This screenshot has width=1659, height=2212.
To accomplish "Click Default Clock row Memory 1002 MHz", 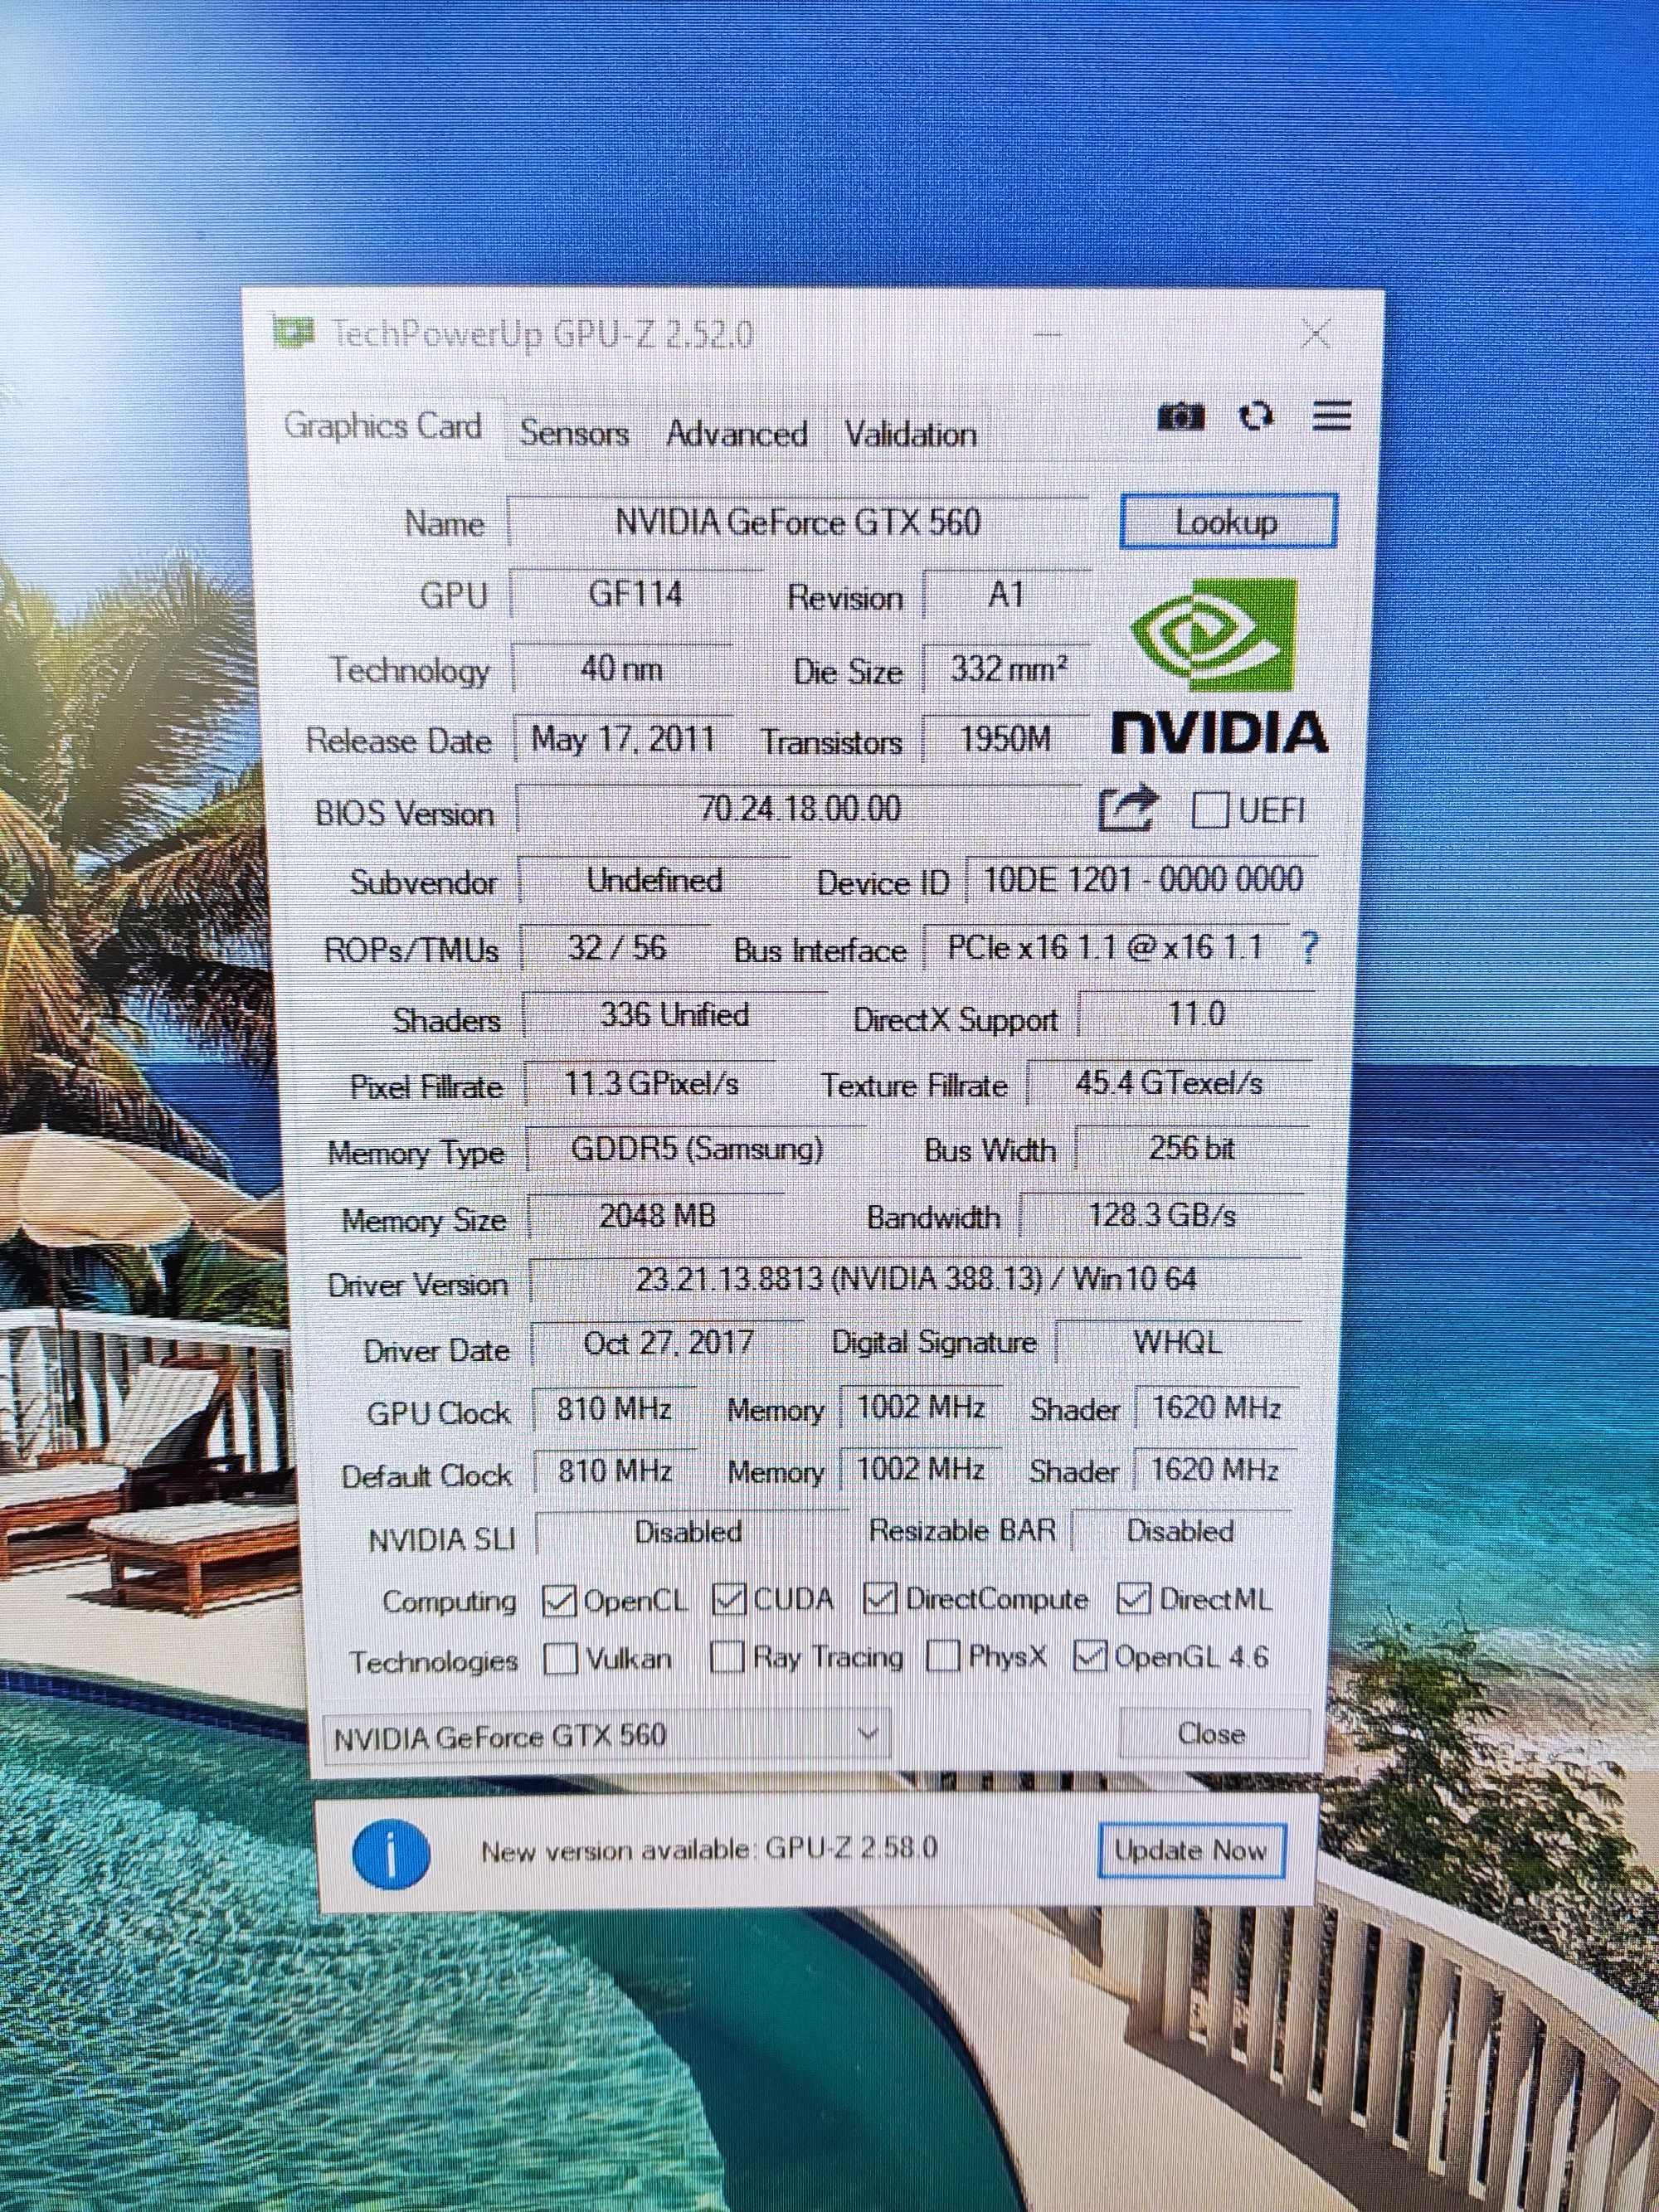I will point(920,1470).
